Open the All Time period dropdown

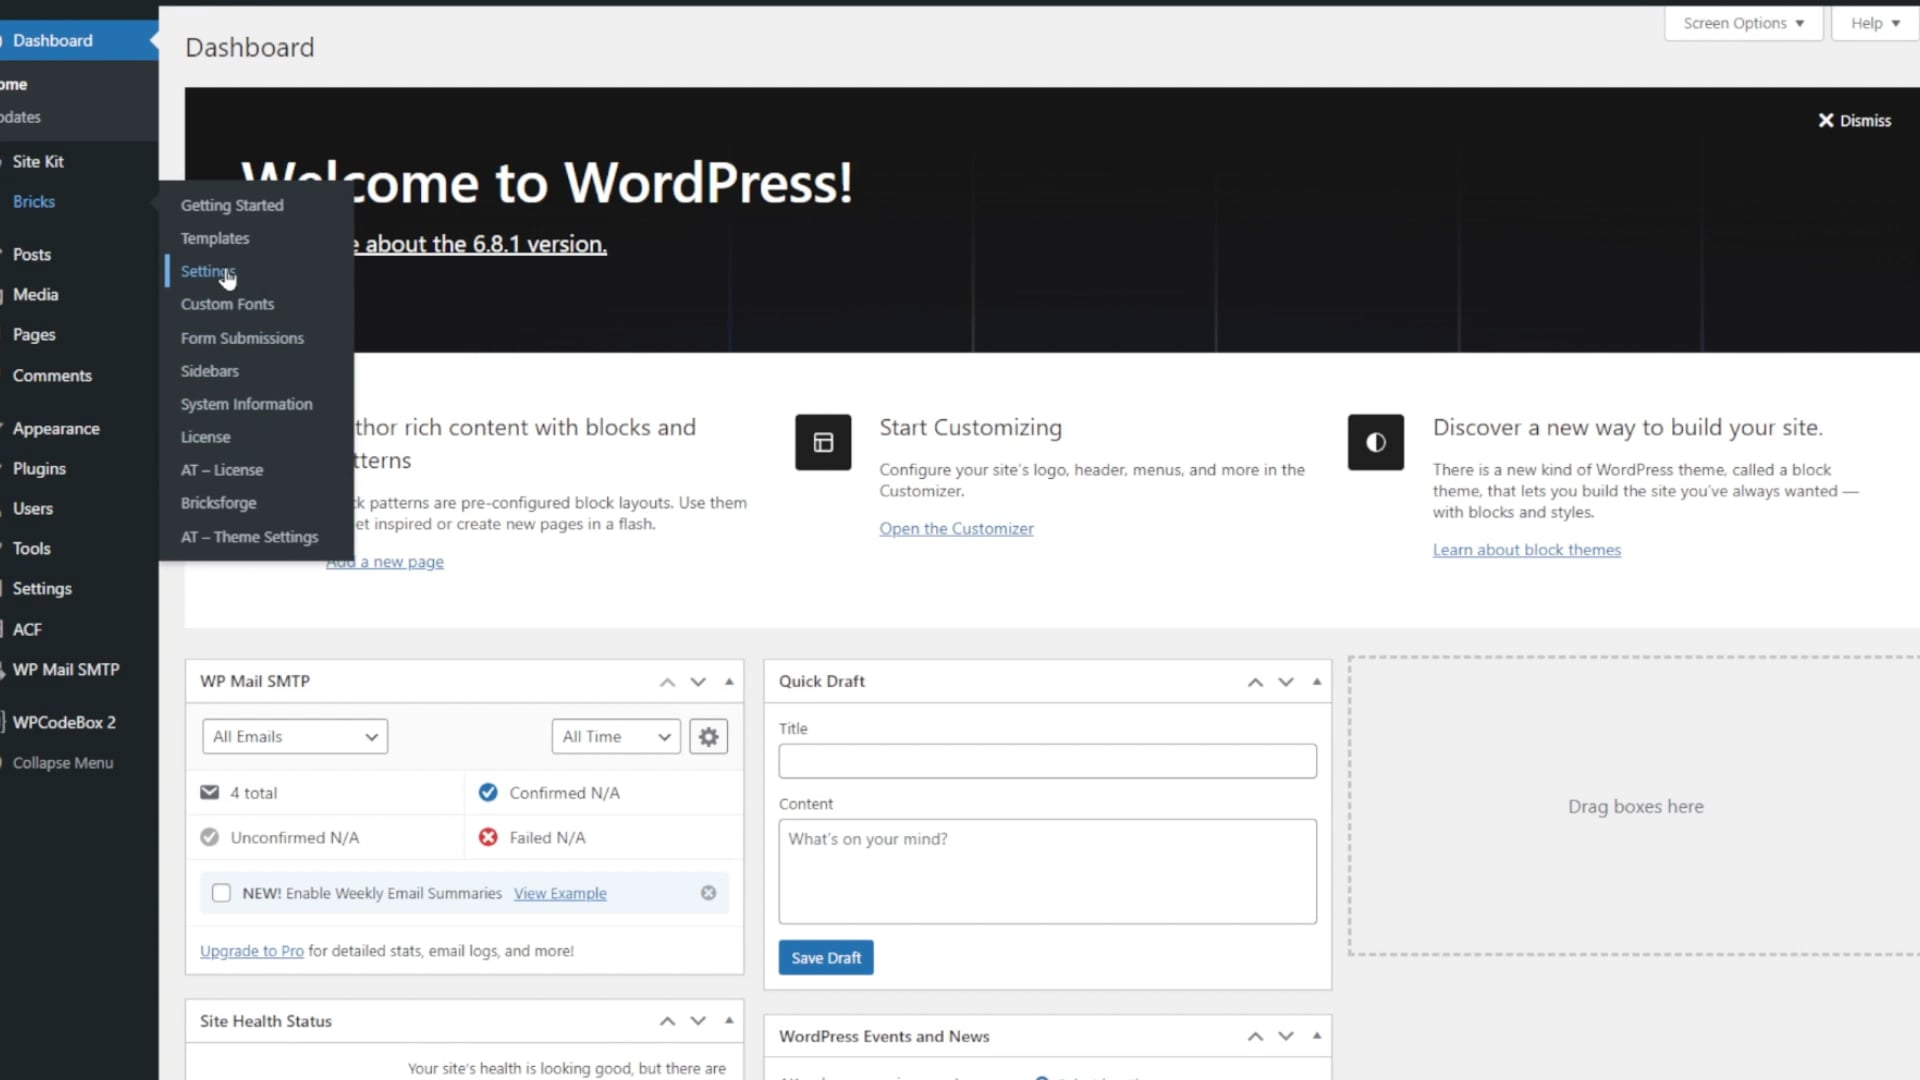point(615,737)
